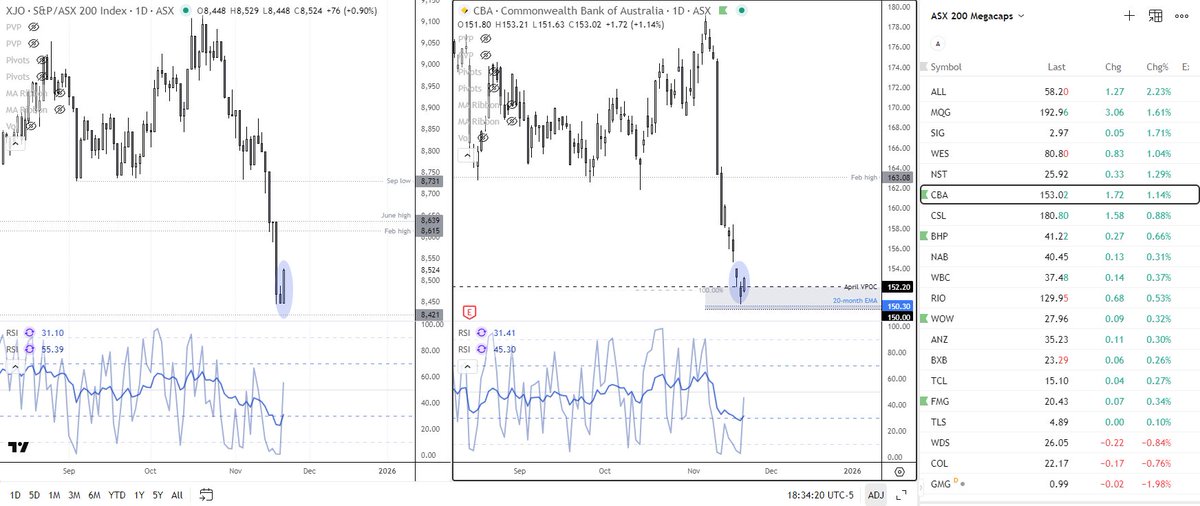Toggle visibility of Vol indicator on XJO chart
Screen dimensions: 1200x506
(31, 127)
